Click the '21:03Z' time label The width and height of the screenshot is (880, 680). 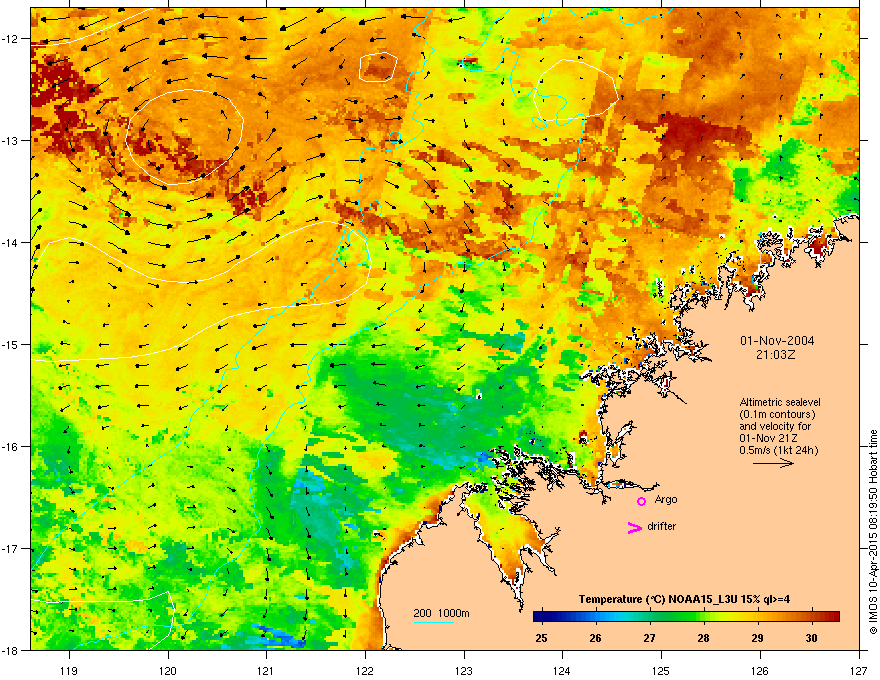776,355
